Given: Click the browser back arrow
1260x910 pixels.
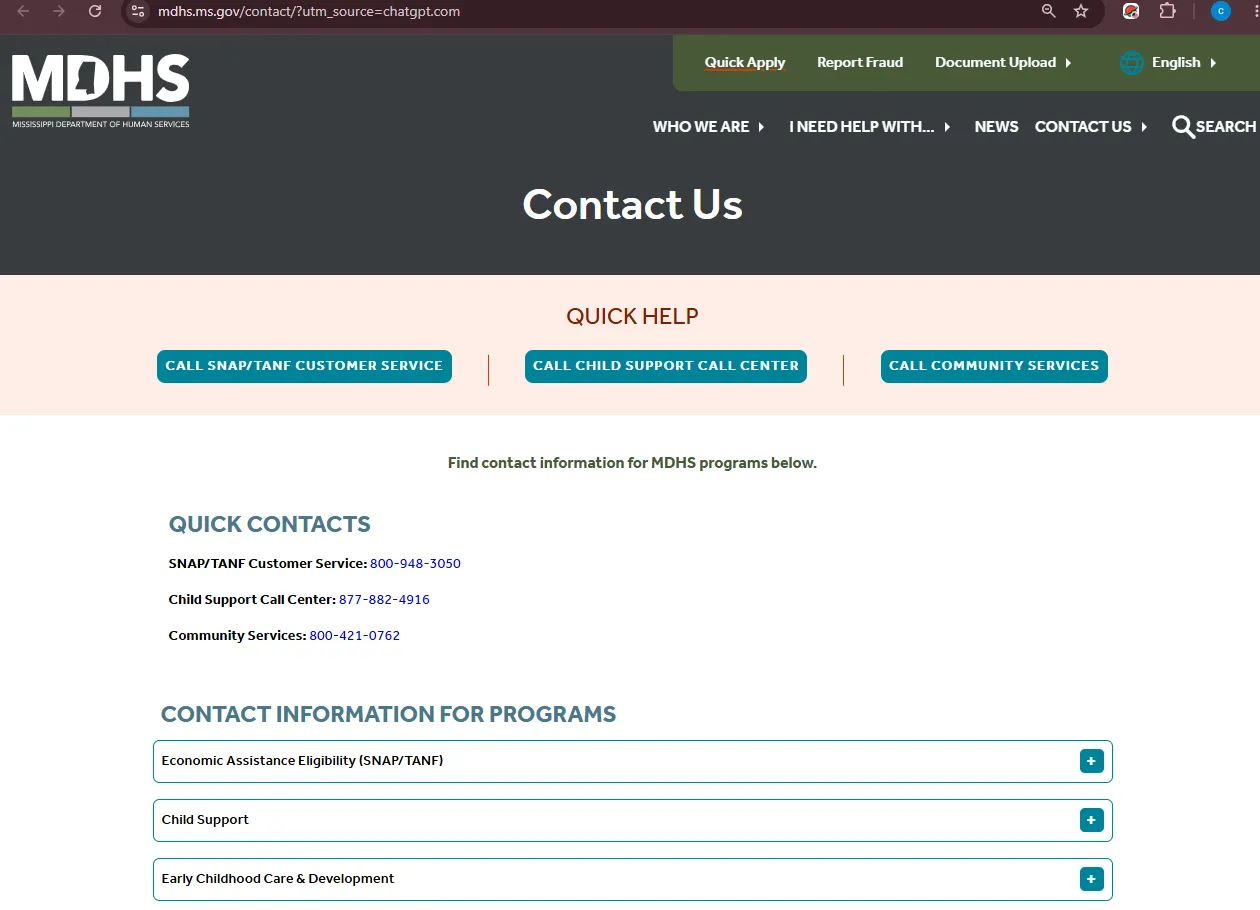Looking at the screenshot, I should 23,11.
